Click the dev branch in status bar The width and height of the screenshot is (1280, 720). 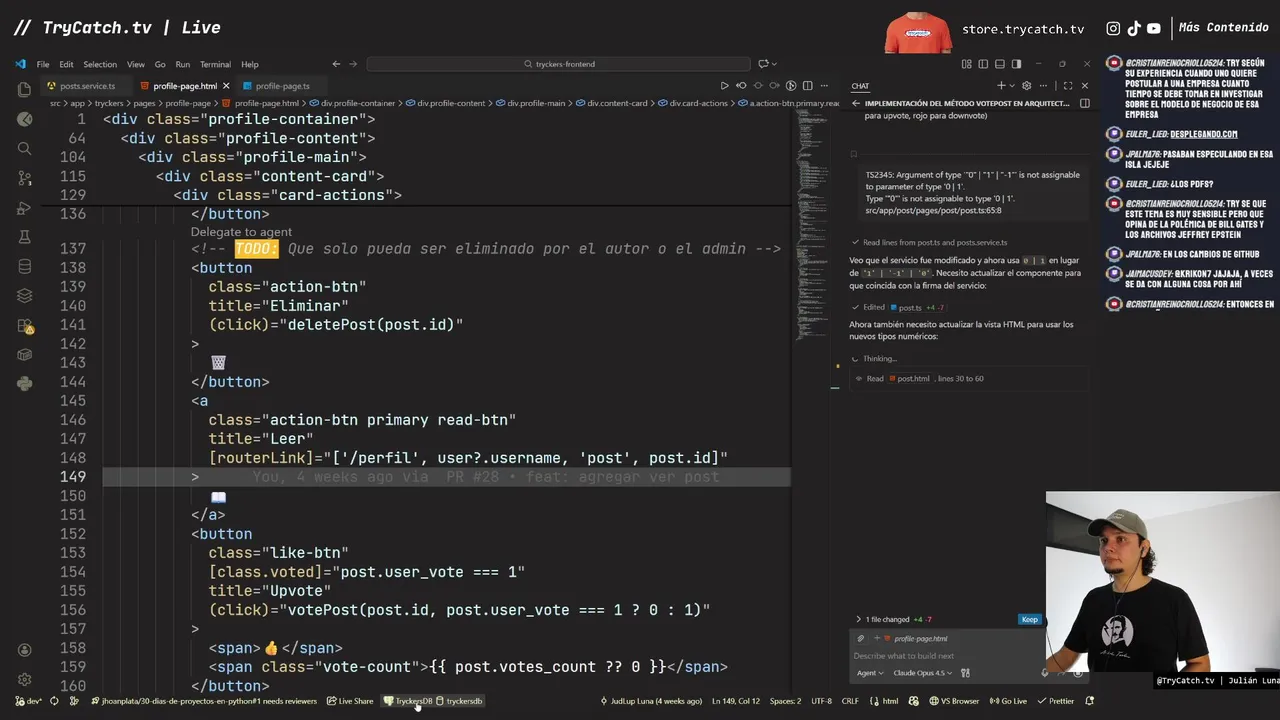point(28,701)
